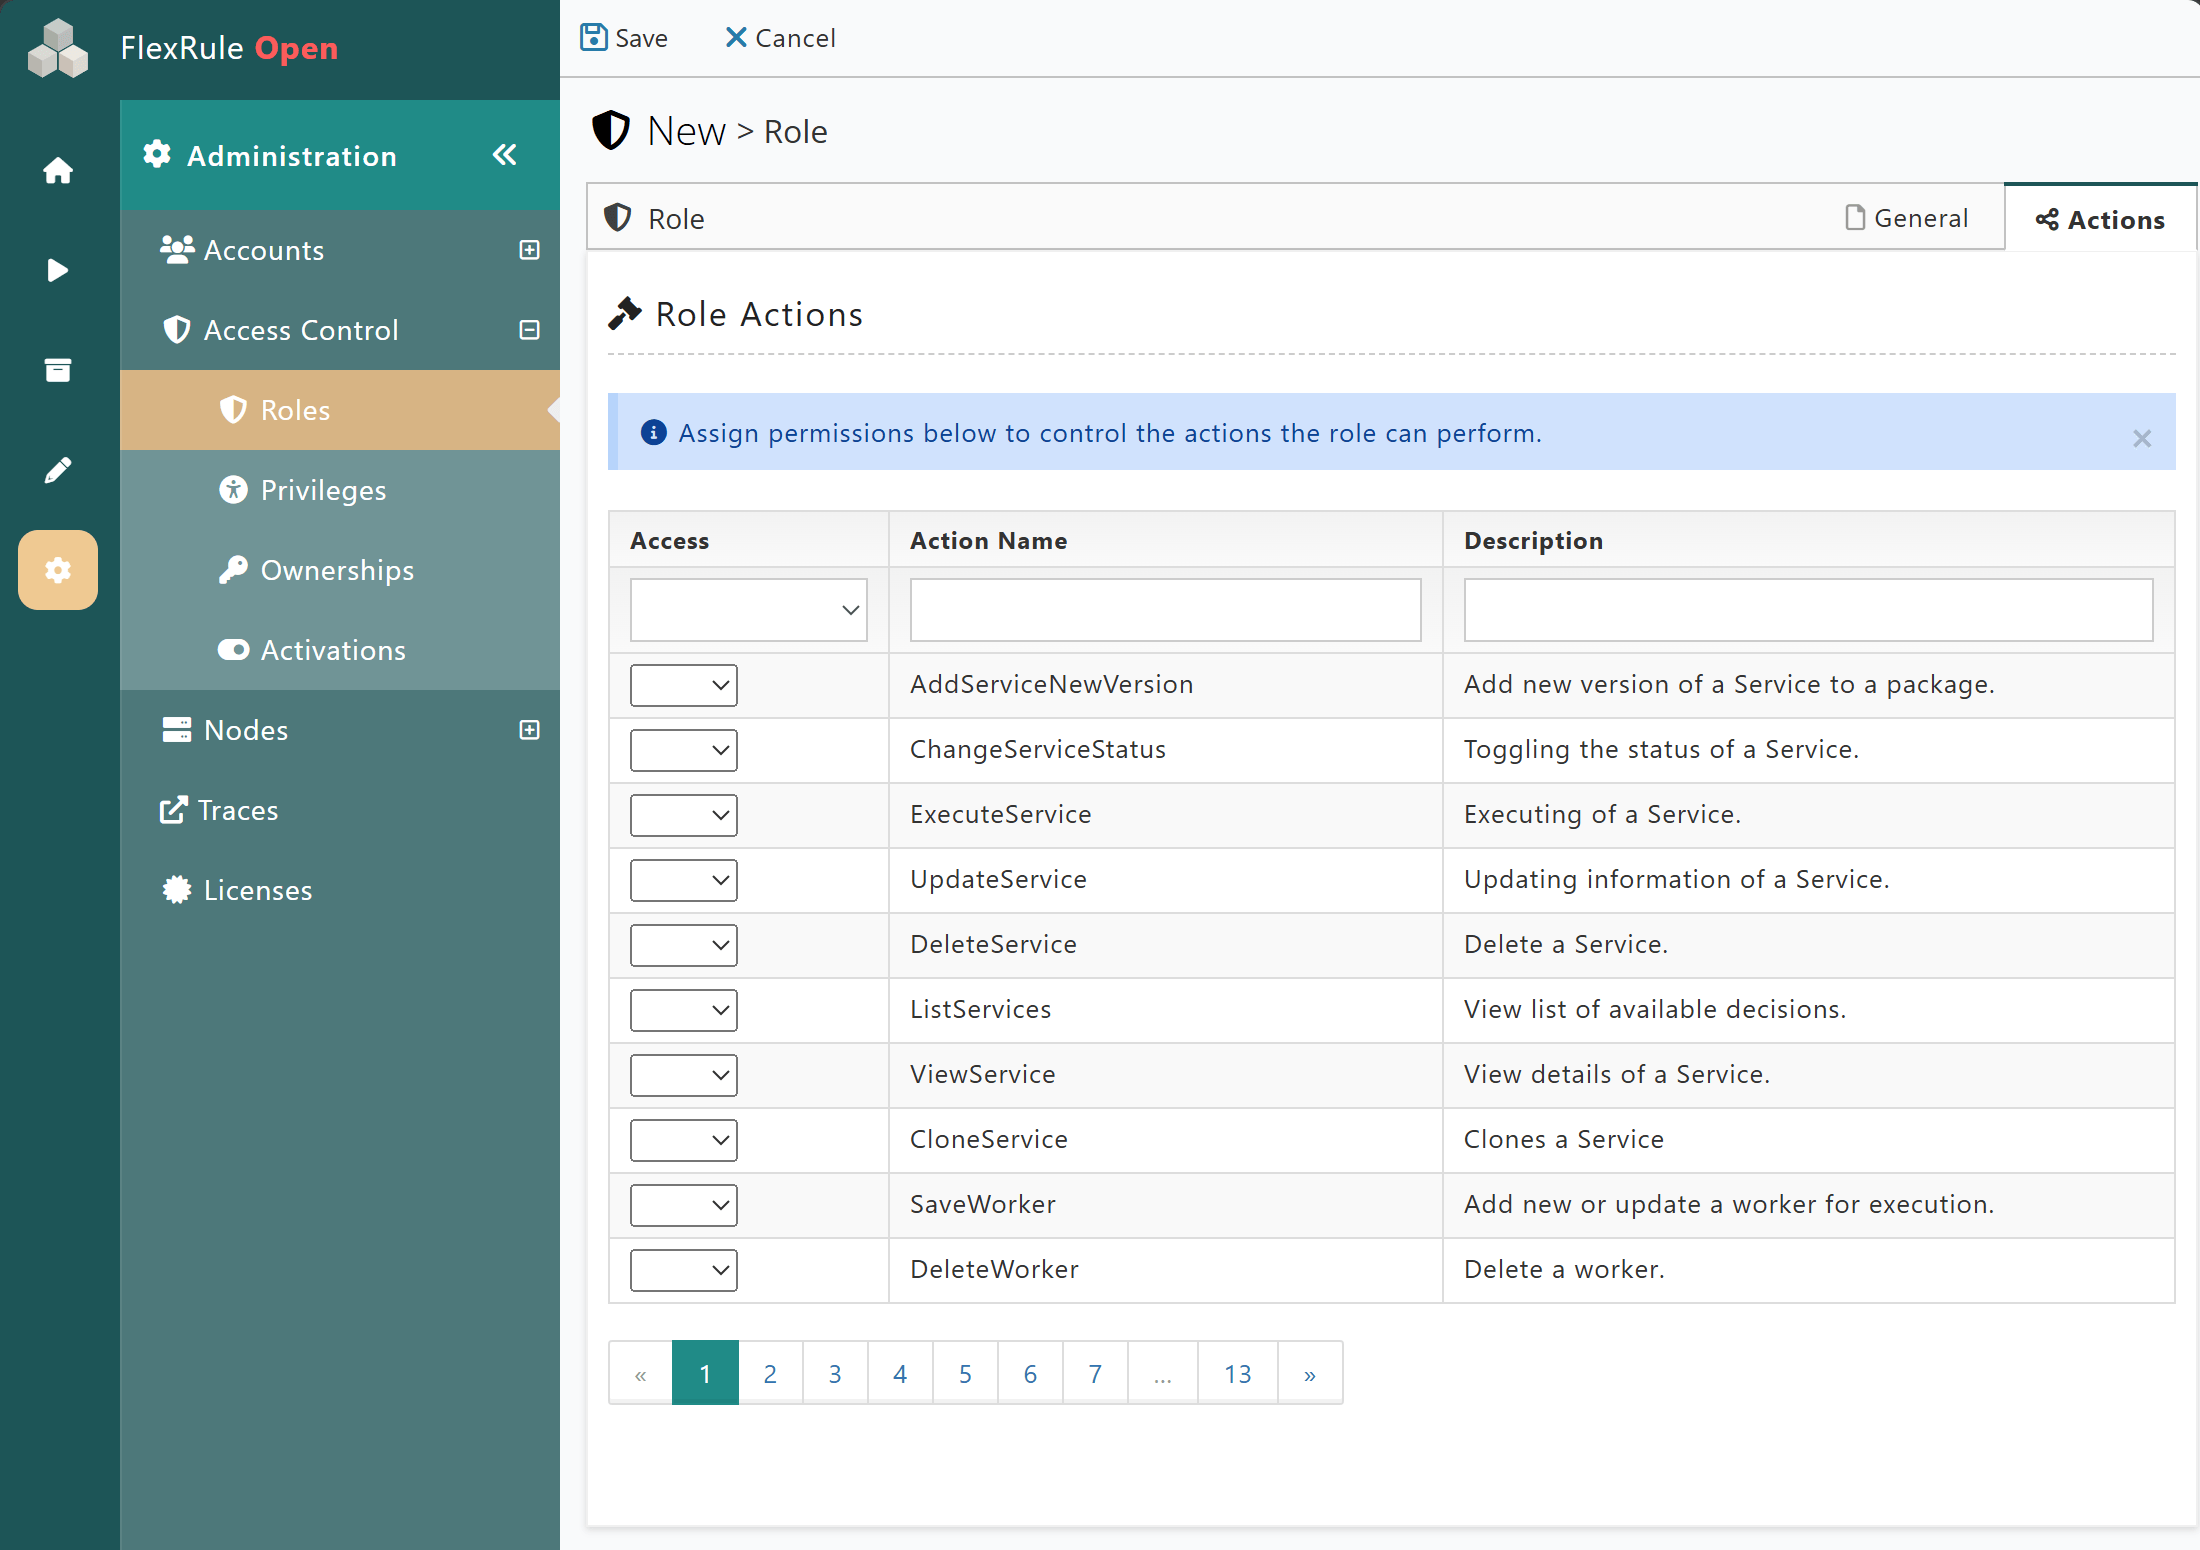Switch to the Actions tab

pyautogui.click(x=2101, y=219)
